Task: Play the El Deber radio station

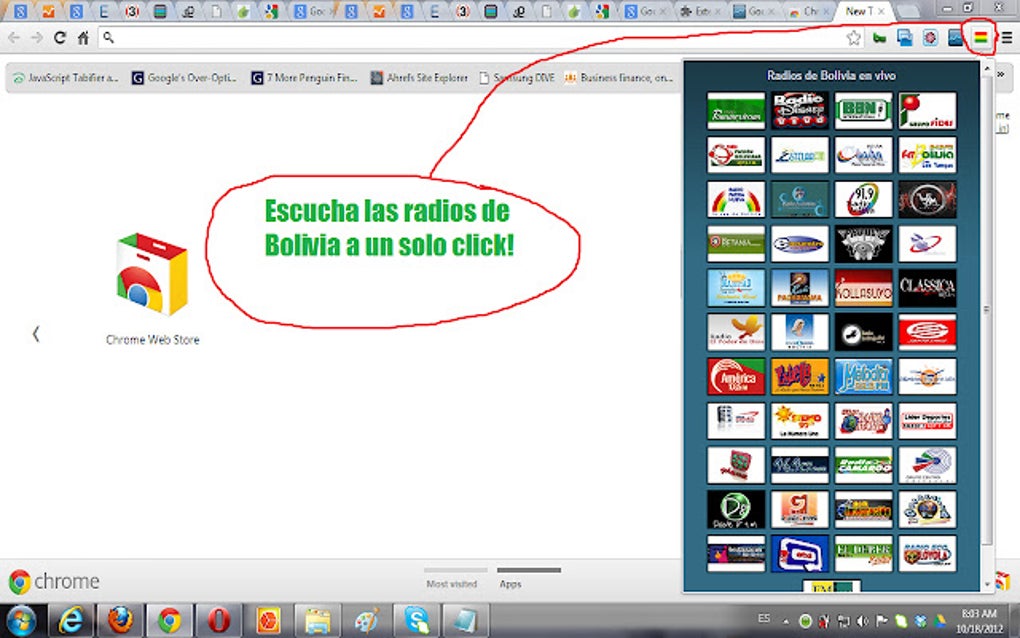Action: click(x=863, y=553)
